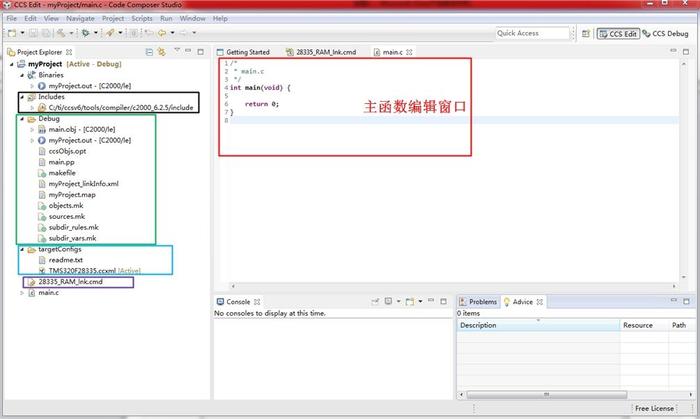700x419 pixels.
Task: Collapse the Debug folder node
Action: 22,119
